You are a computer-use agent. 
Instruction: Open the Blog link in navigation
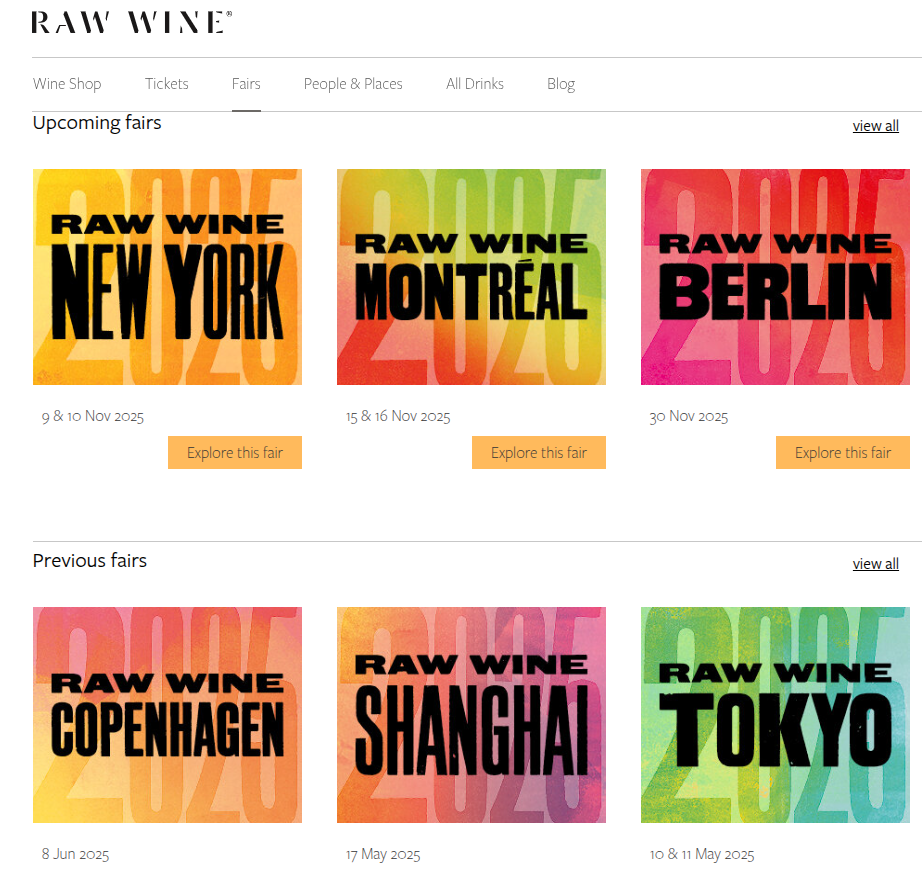561,84
